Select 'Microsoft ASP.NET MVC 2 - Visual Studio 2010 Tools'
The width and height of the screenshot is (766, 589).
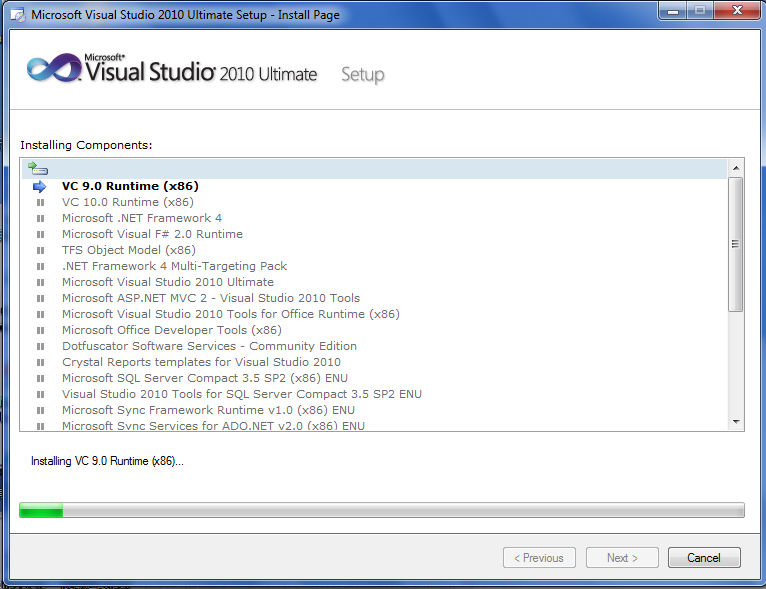click(x=211, y=298)
